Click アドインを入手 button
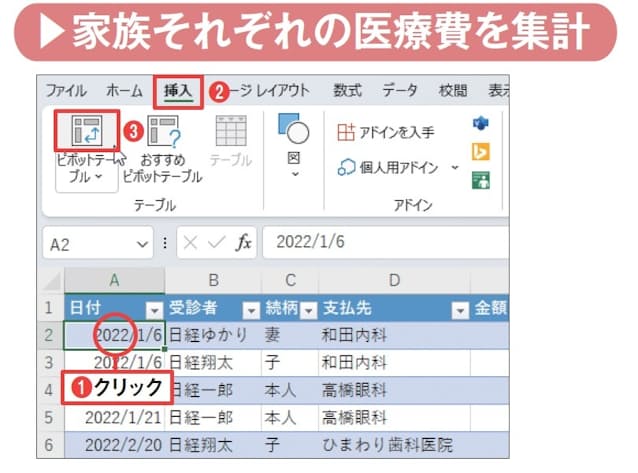Viewport: 638px width, 473px height. 385,132
